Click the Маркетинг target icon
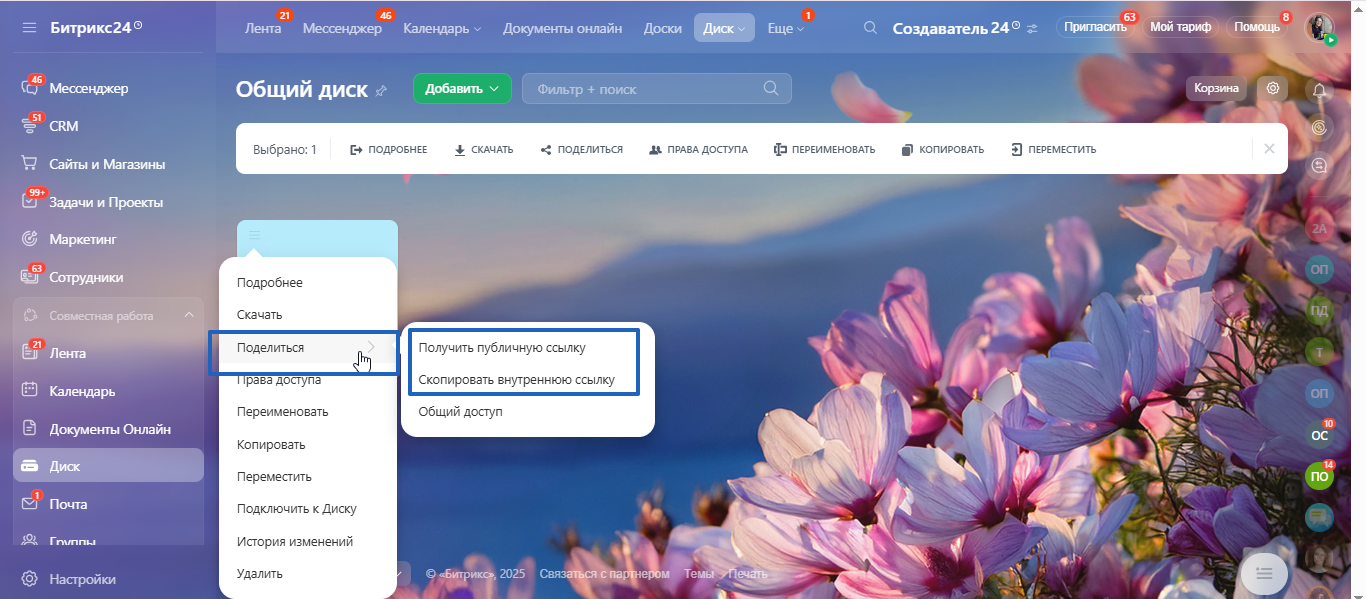1366x599 pixels. coord(29,239)
